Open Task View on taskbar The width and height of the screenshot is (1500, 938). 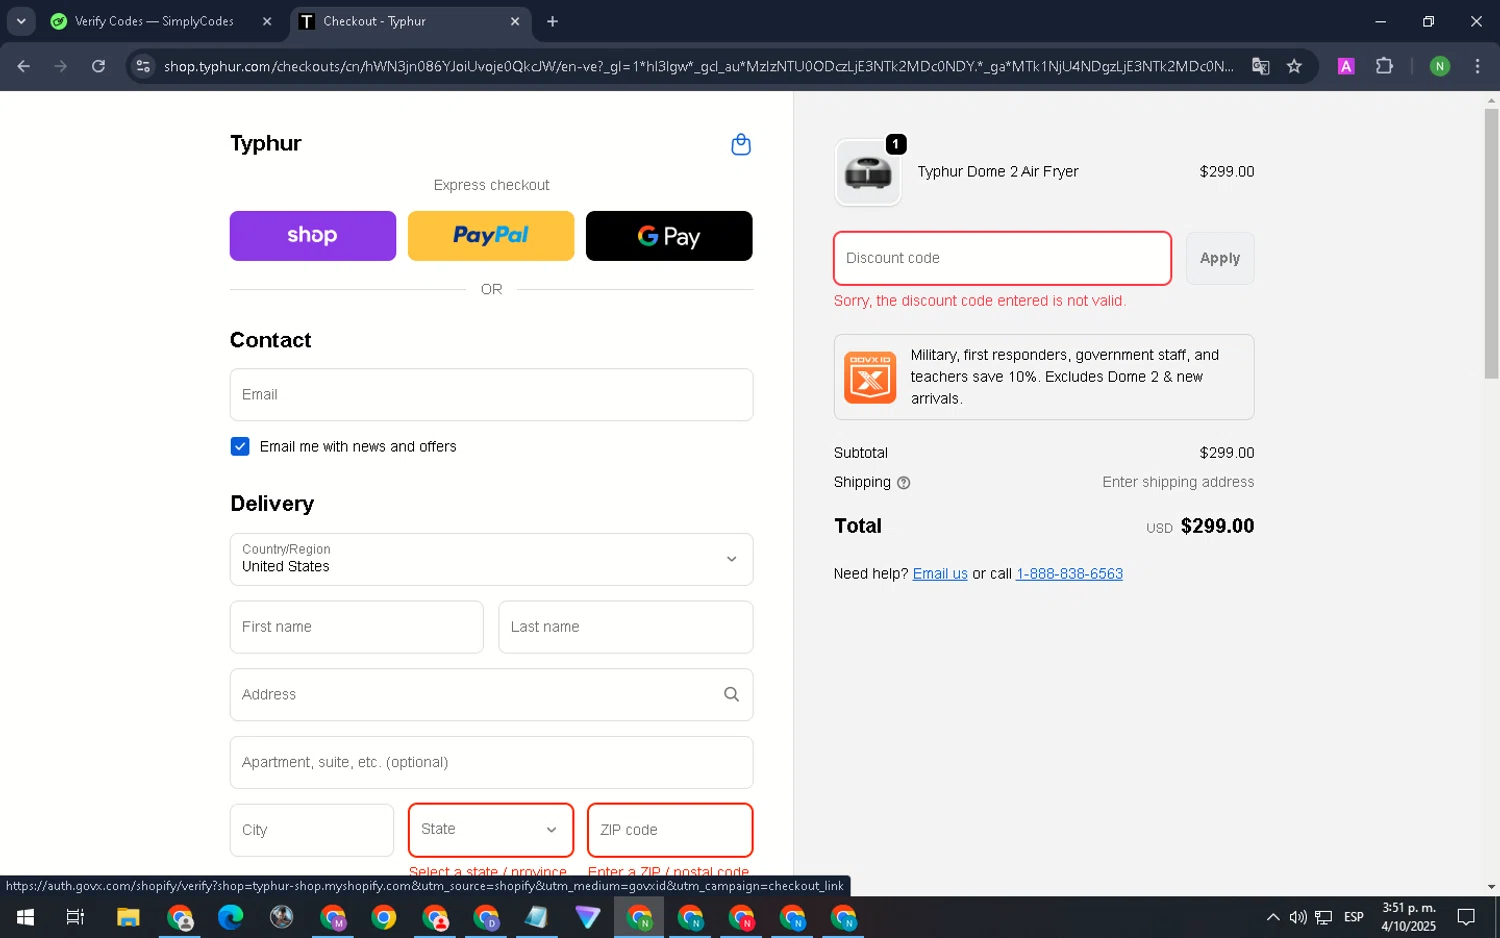point(75,917)
